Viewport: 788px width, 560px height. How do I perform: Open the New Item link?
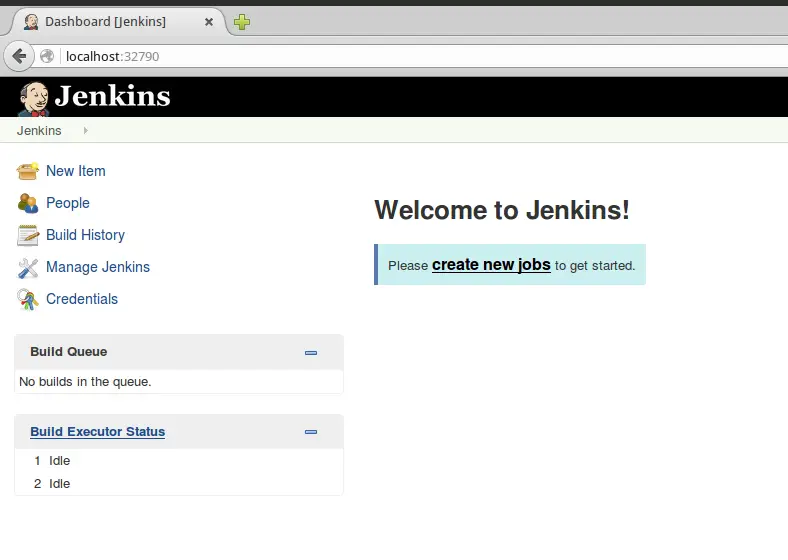tap(76, 171)
